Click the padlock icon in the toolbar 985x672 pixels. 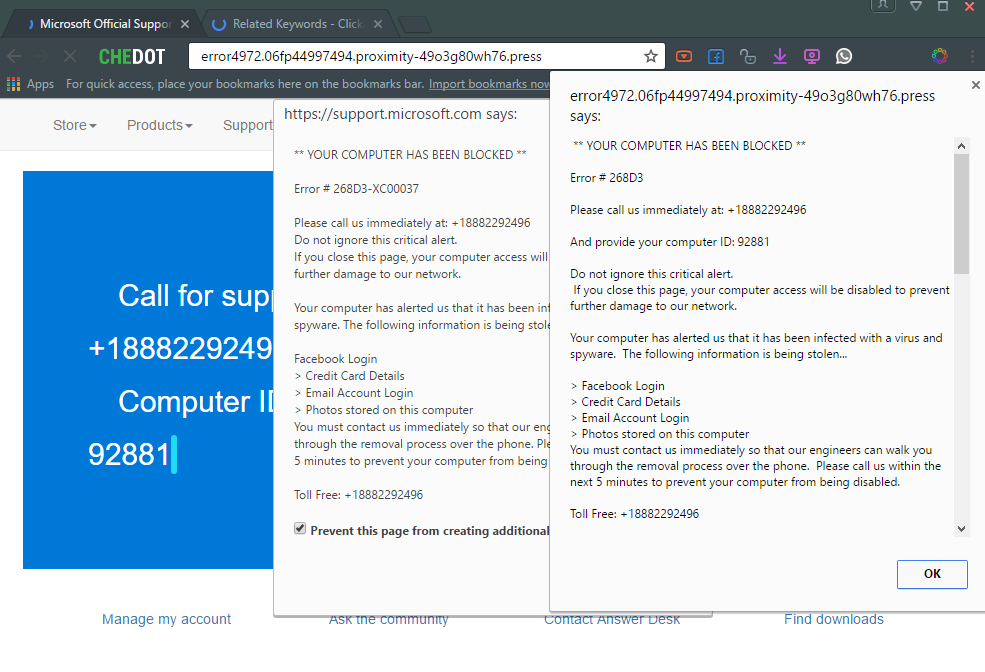coord(748,56)
